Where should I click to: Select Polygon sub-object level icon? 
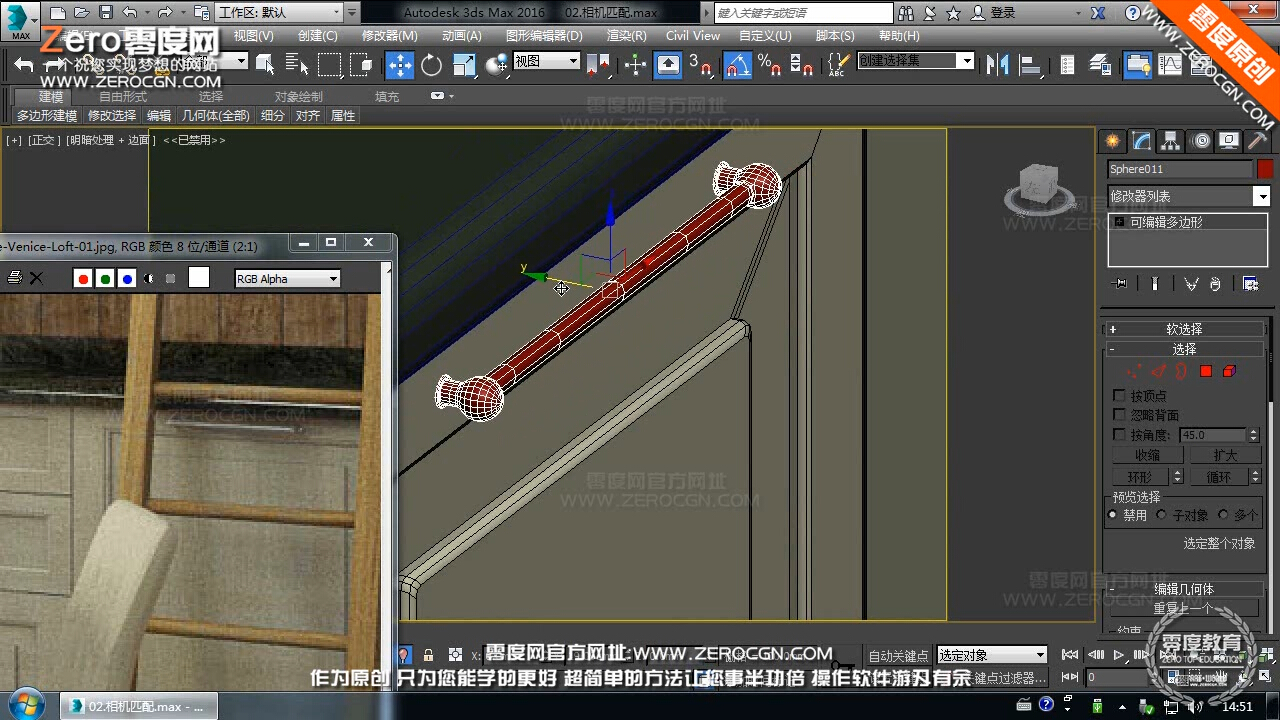coord(1206,372)
